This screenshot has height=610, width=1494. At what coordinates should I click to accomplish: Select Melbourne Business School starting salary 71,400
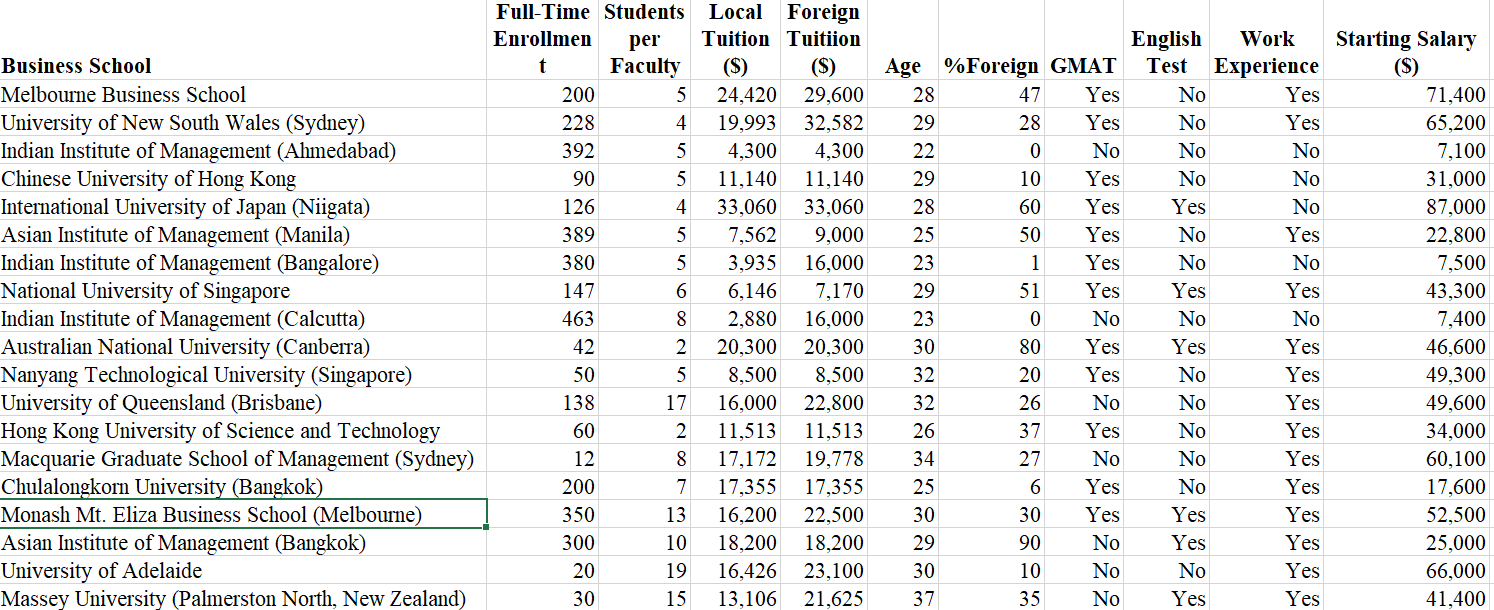(x=1406, y=95)
